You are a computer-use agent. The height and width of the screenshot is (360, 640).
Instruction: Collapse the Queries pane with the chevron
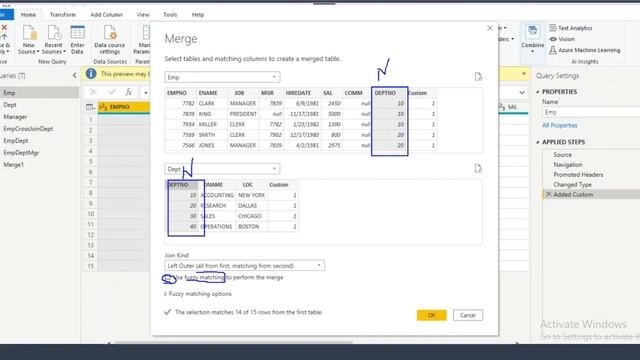tap(74, 76)
